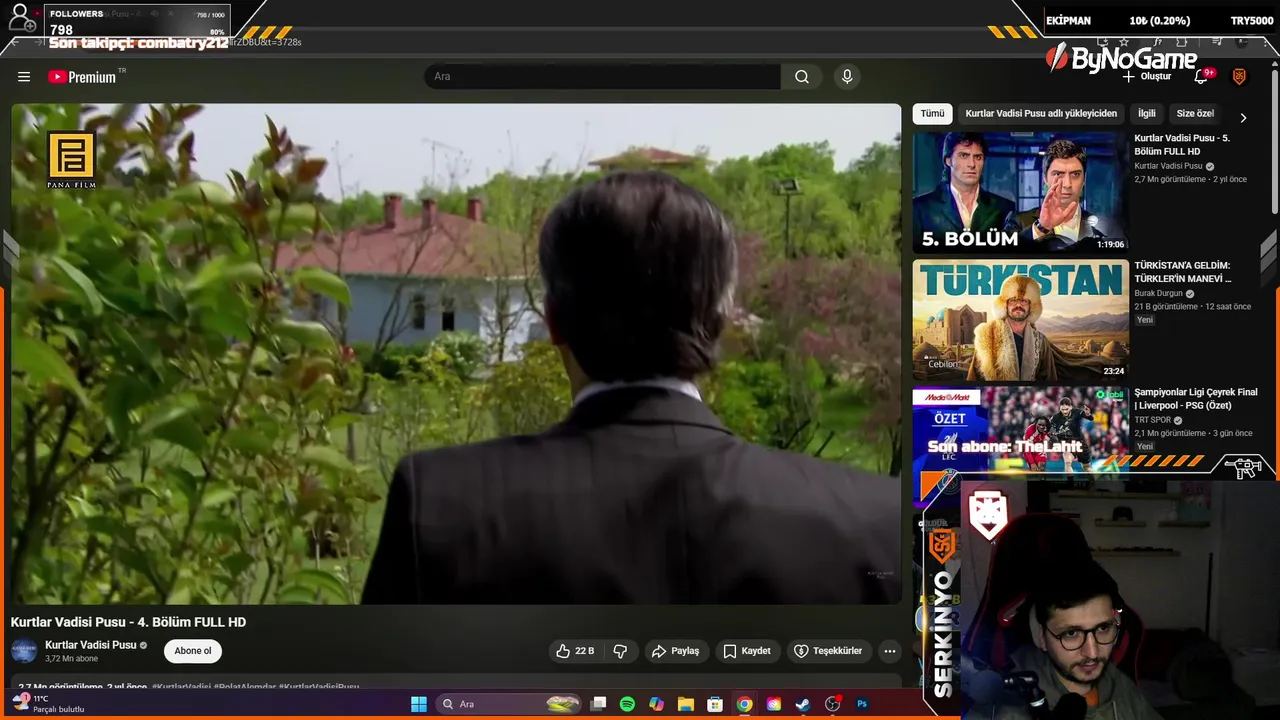The width and height of the screenshot is (1280, 720).
Task: Start voice search with microphone icon
Action: [847, 77]
